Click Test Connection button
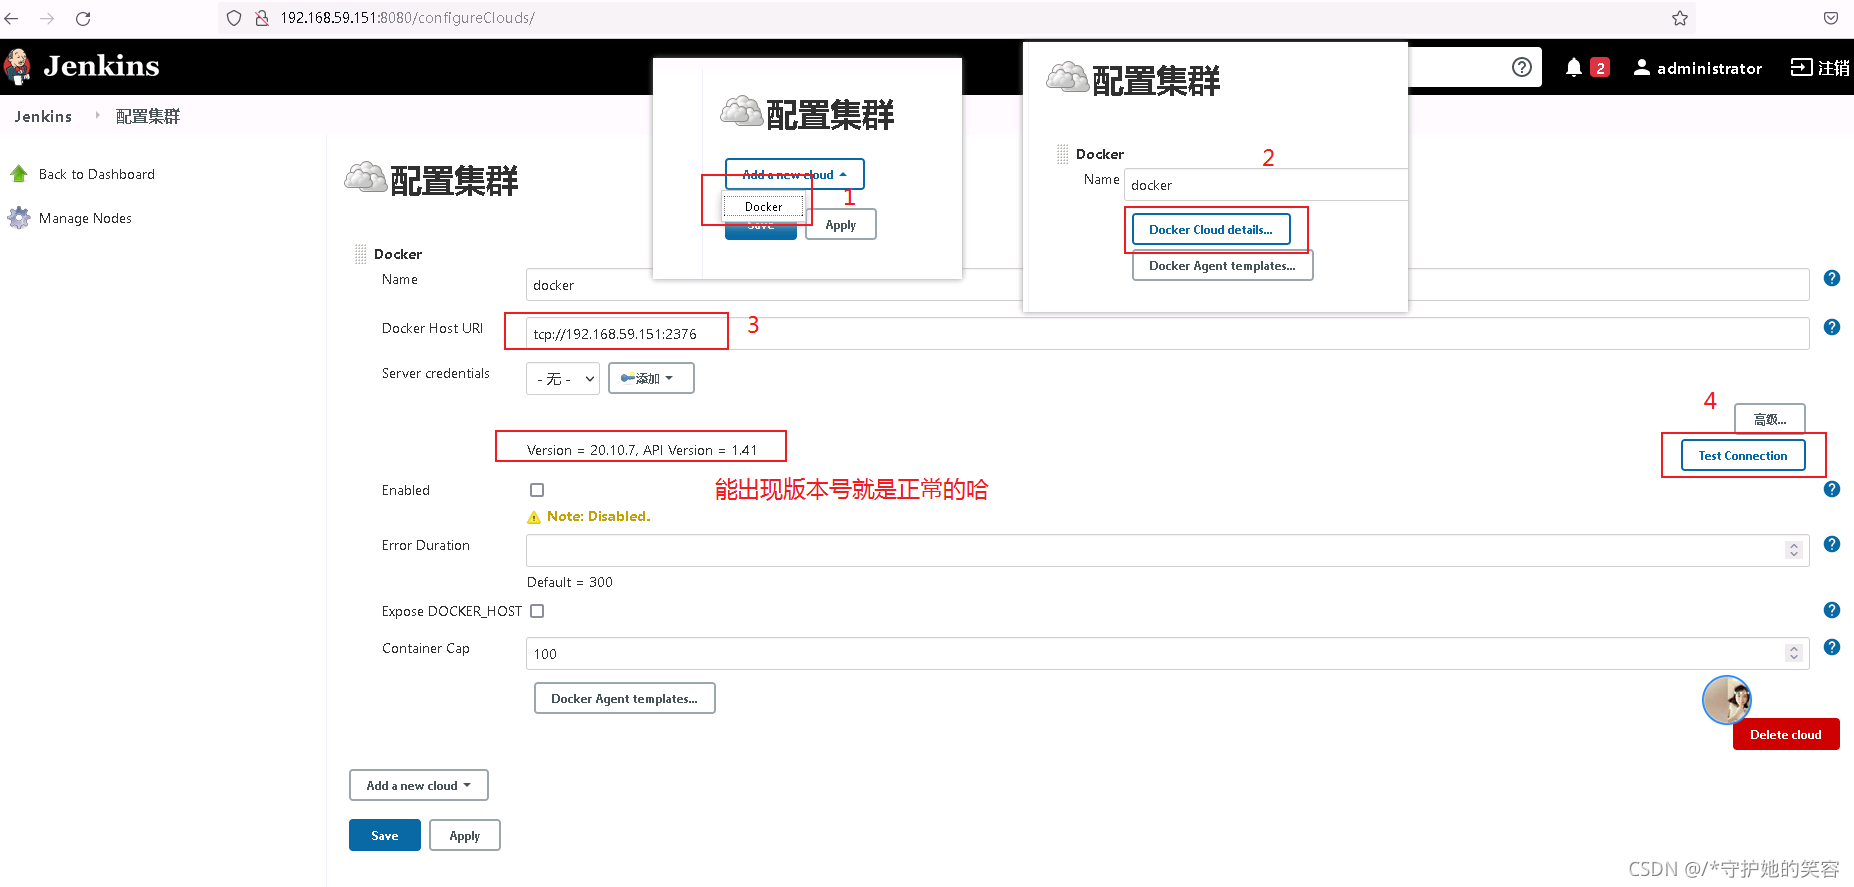The height and width of the screenshot is (887, 1854). (1743, 455)
